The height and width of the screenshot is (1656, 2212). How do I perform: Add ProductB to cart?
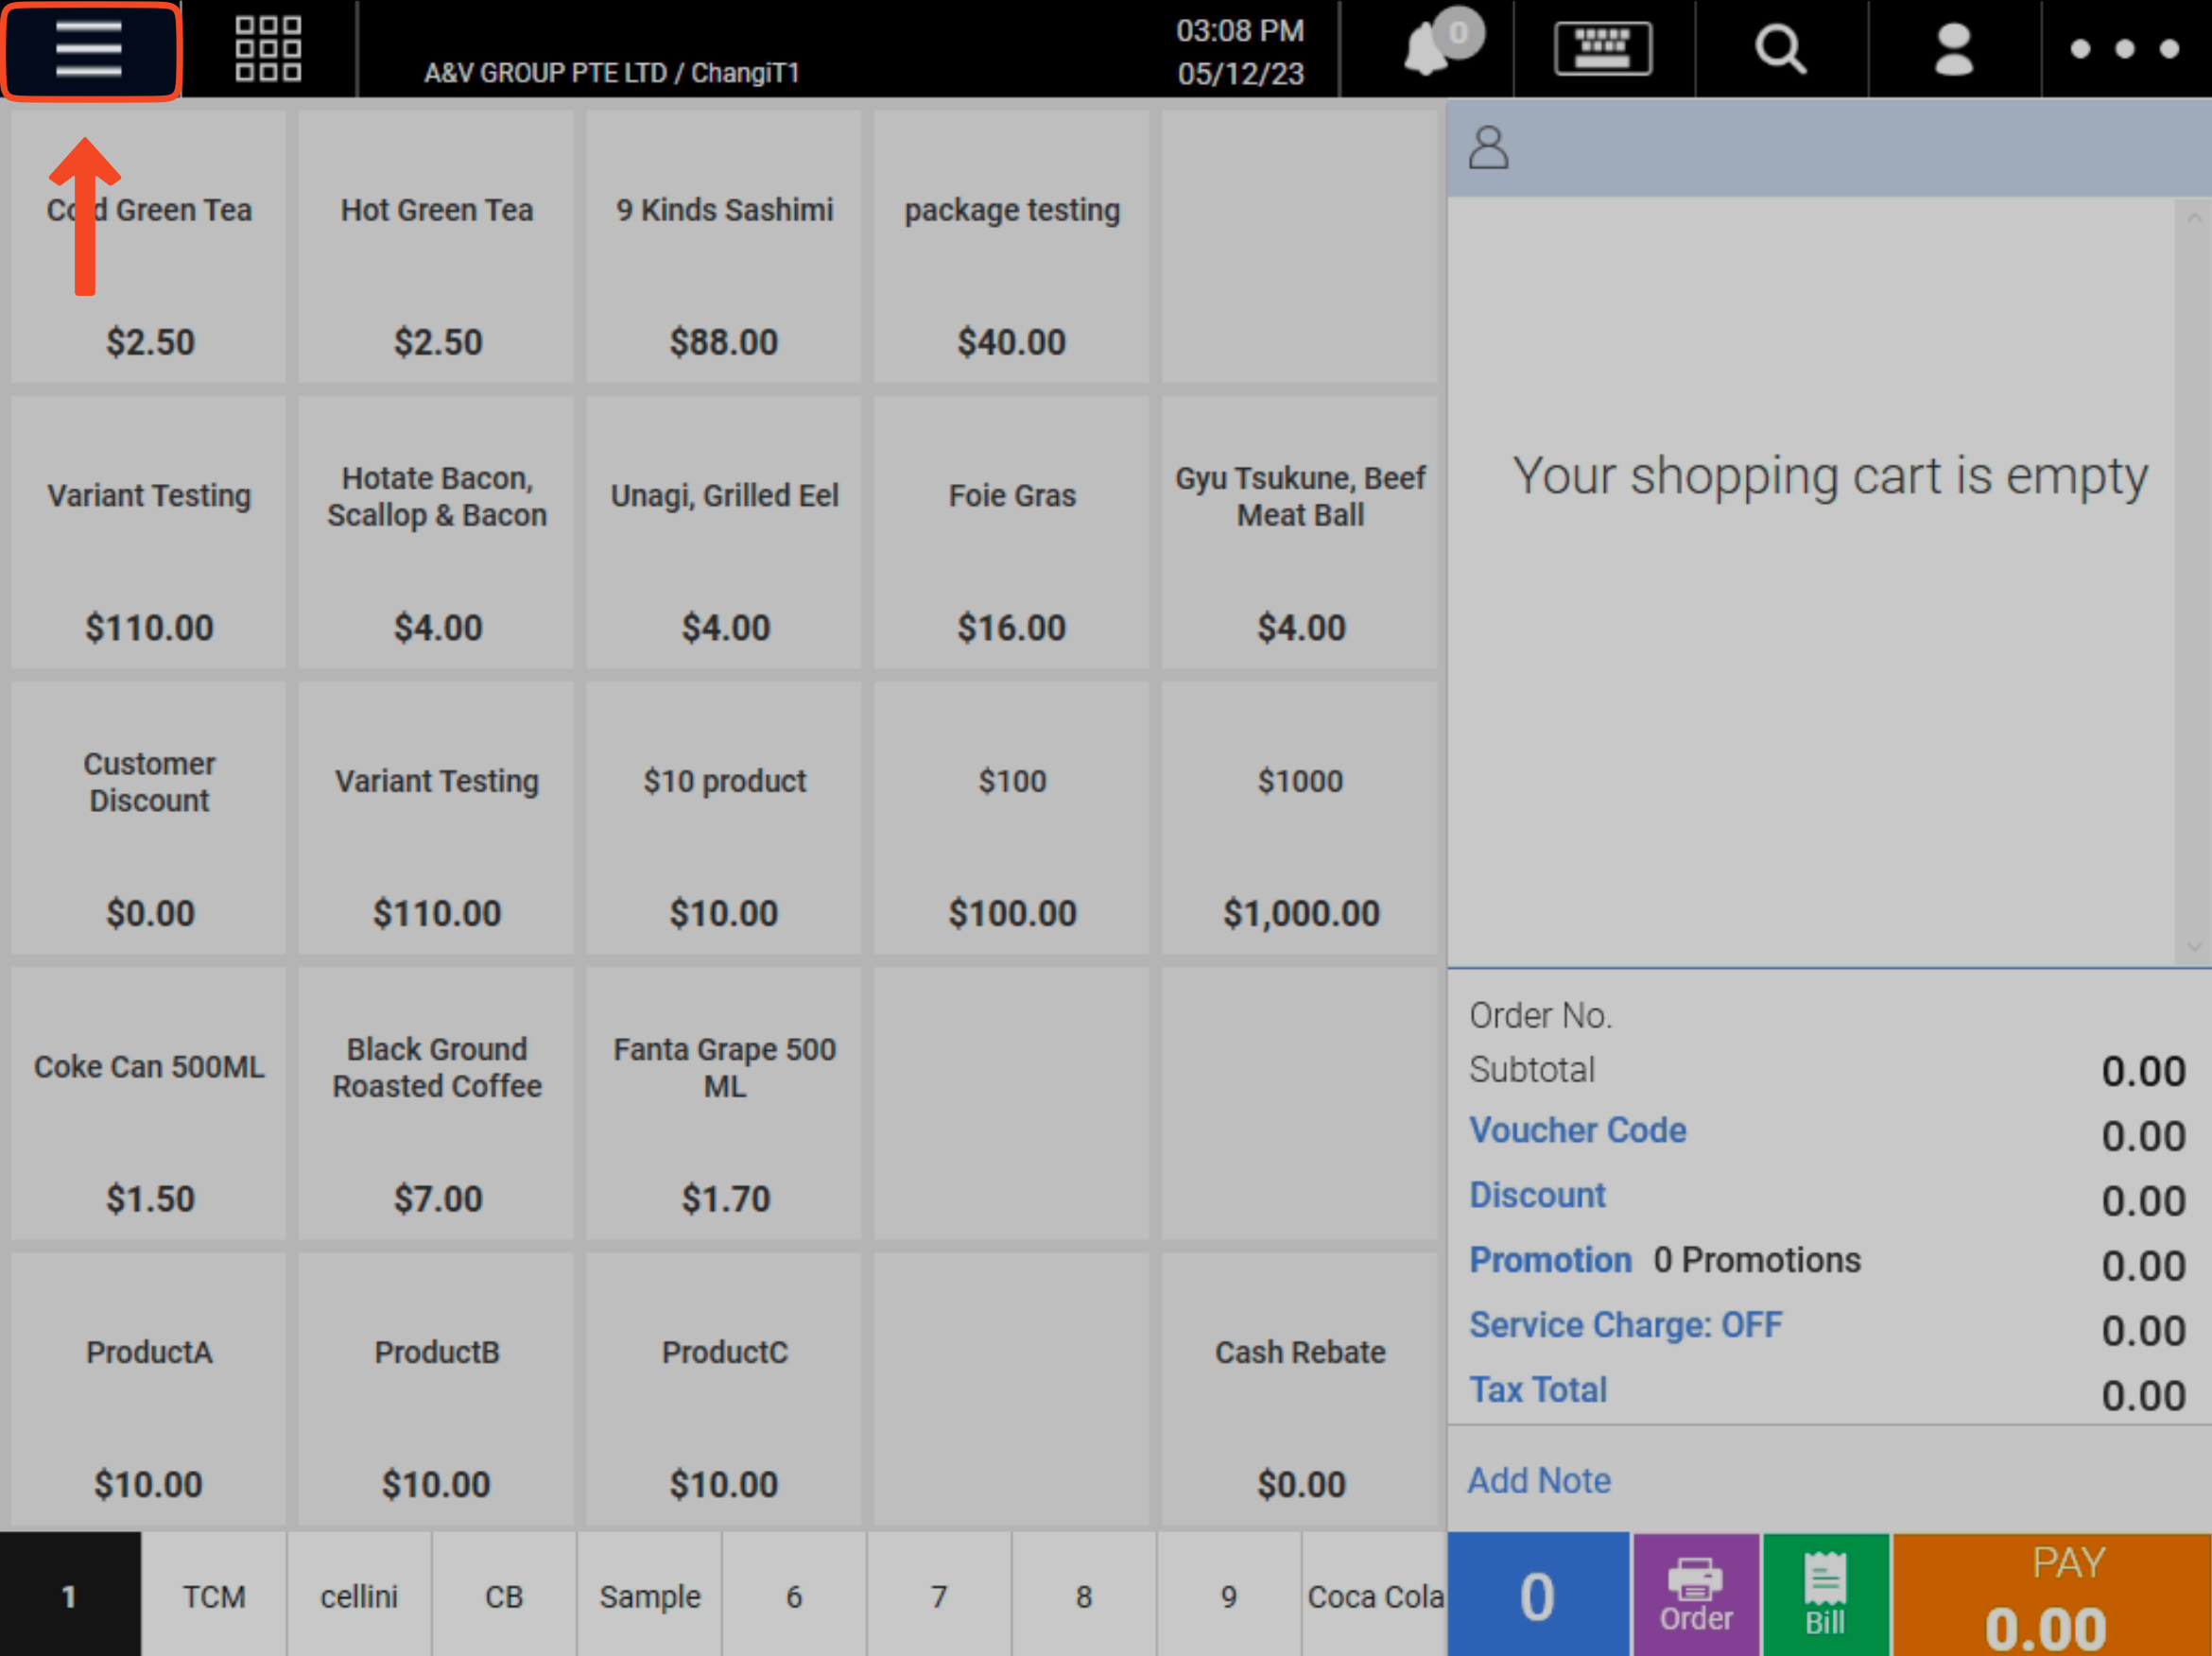coord(436,1389)
